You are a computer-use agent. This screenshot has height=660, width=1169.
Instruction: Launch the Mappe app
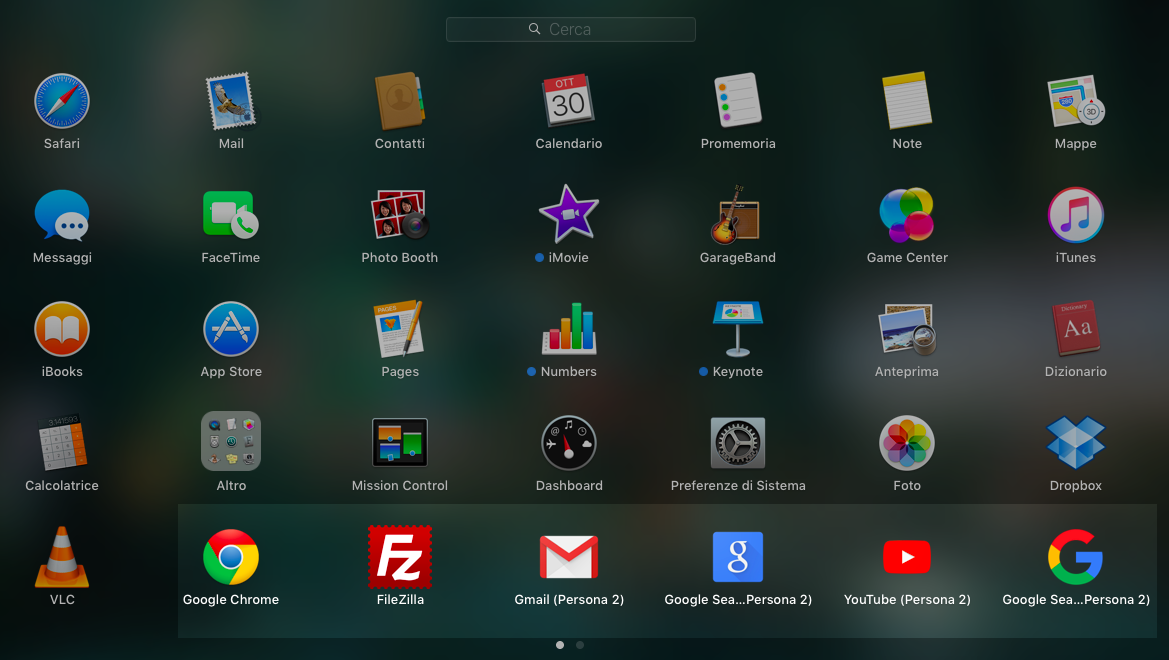point(1075,101)
